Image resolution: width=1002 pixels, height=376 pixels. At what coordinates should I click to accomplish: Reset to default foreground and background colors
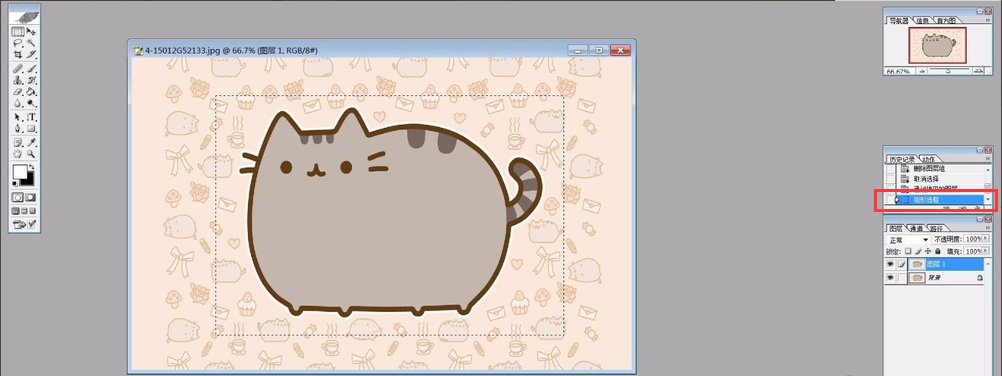(x=15, y=184)
